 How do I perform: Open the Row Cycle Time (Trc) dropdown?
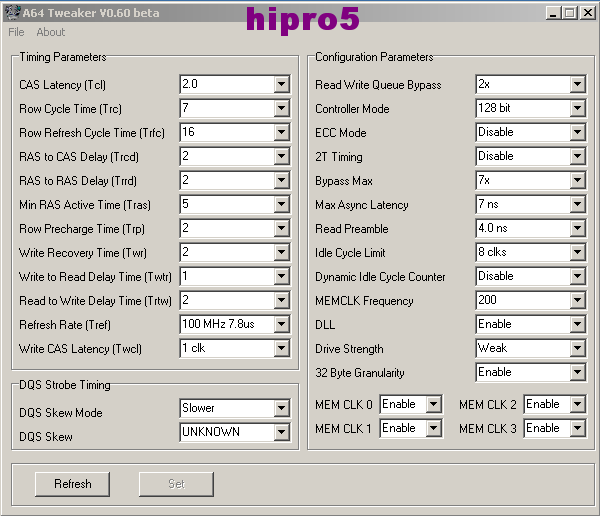(x=281, y=108)
